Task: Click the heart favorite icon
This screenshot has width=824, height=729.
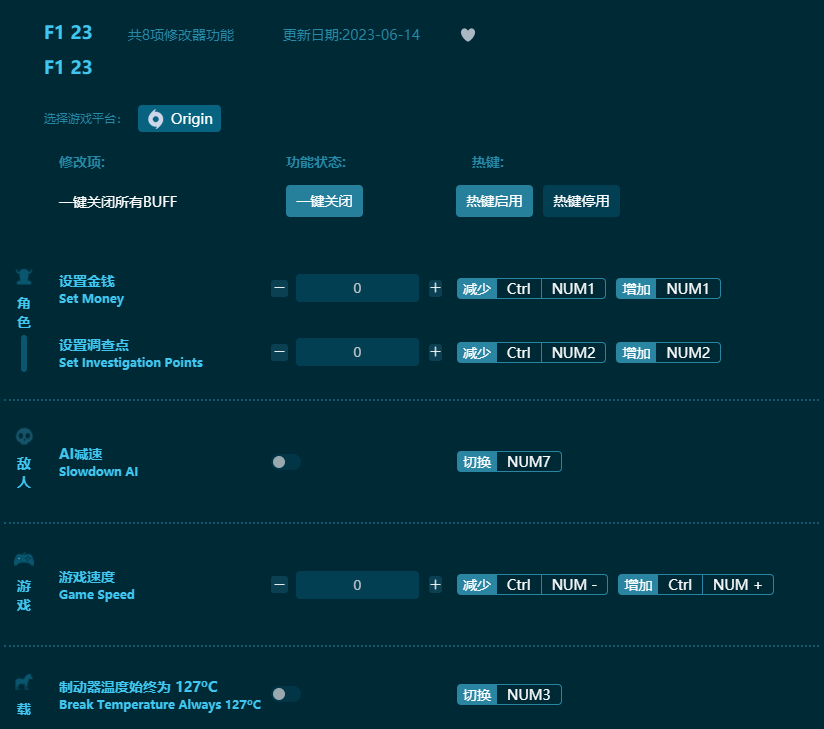Action: pos(467,35)
